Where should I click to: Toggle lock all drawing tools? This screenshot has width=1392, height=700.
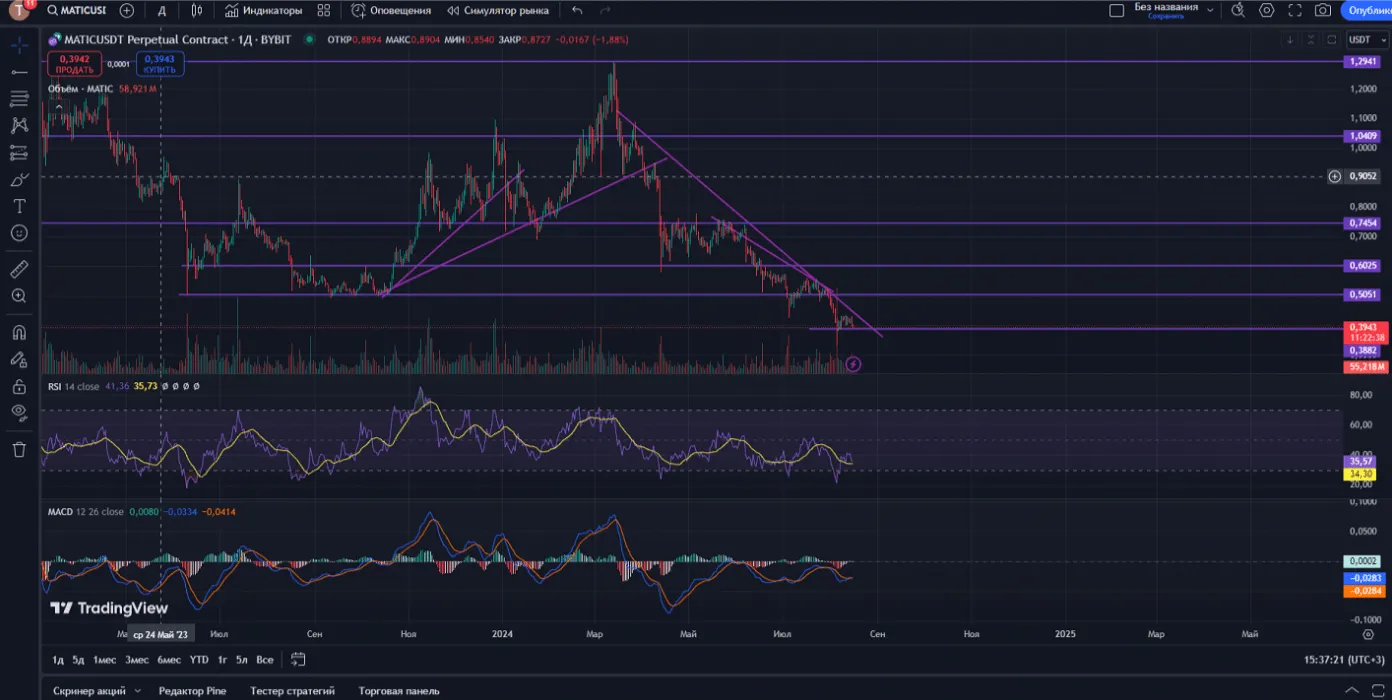point(19,386)
